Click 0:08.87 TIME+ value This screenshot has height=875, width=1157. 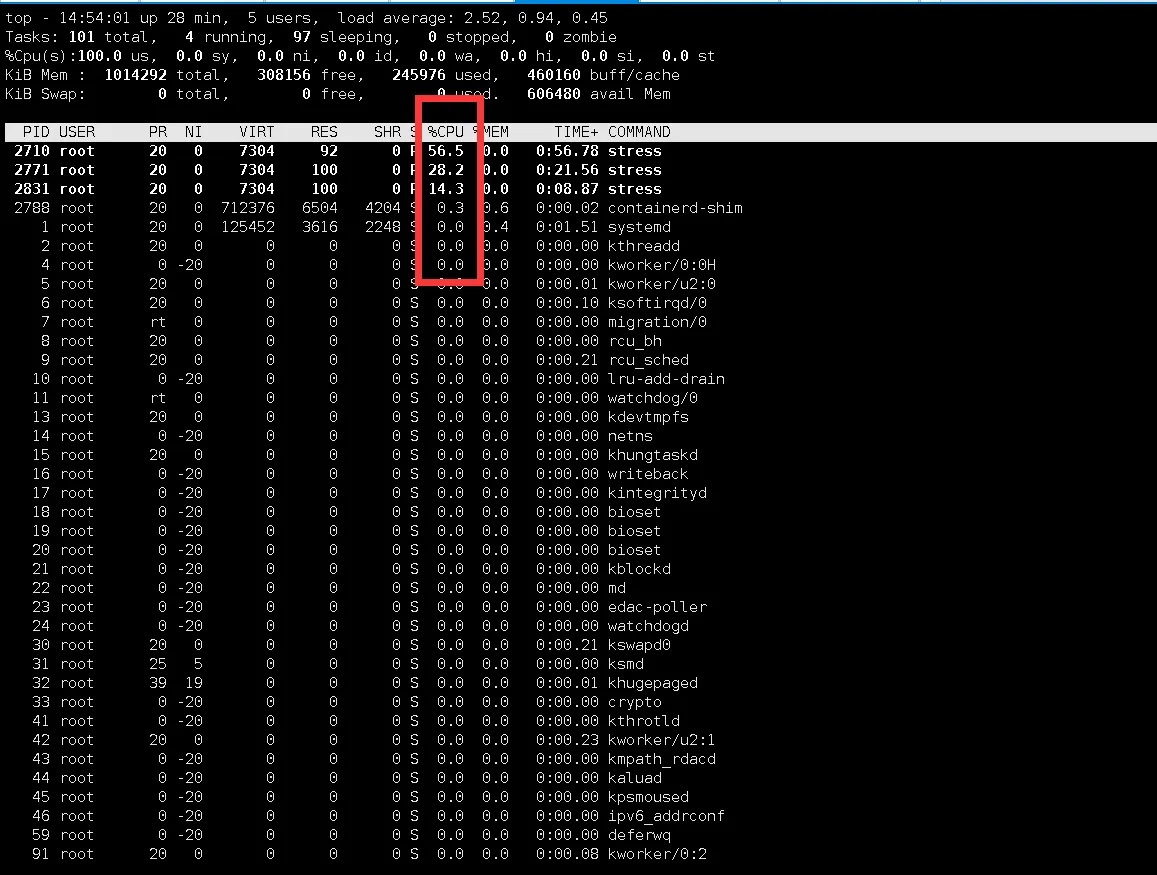click(567, 190)
